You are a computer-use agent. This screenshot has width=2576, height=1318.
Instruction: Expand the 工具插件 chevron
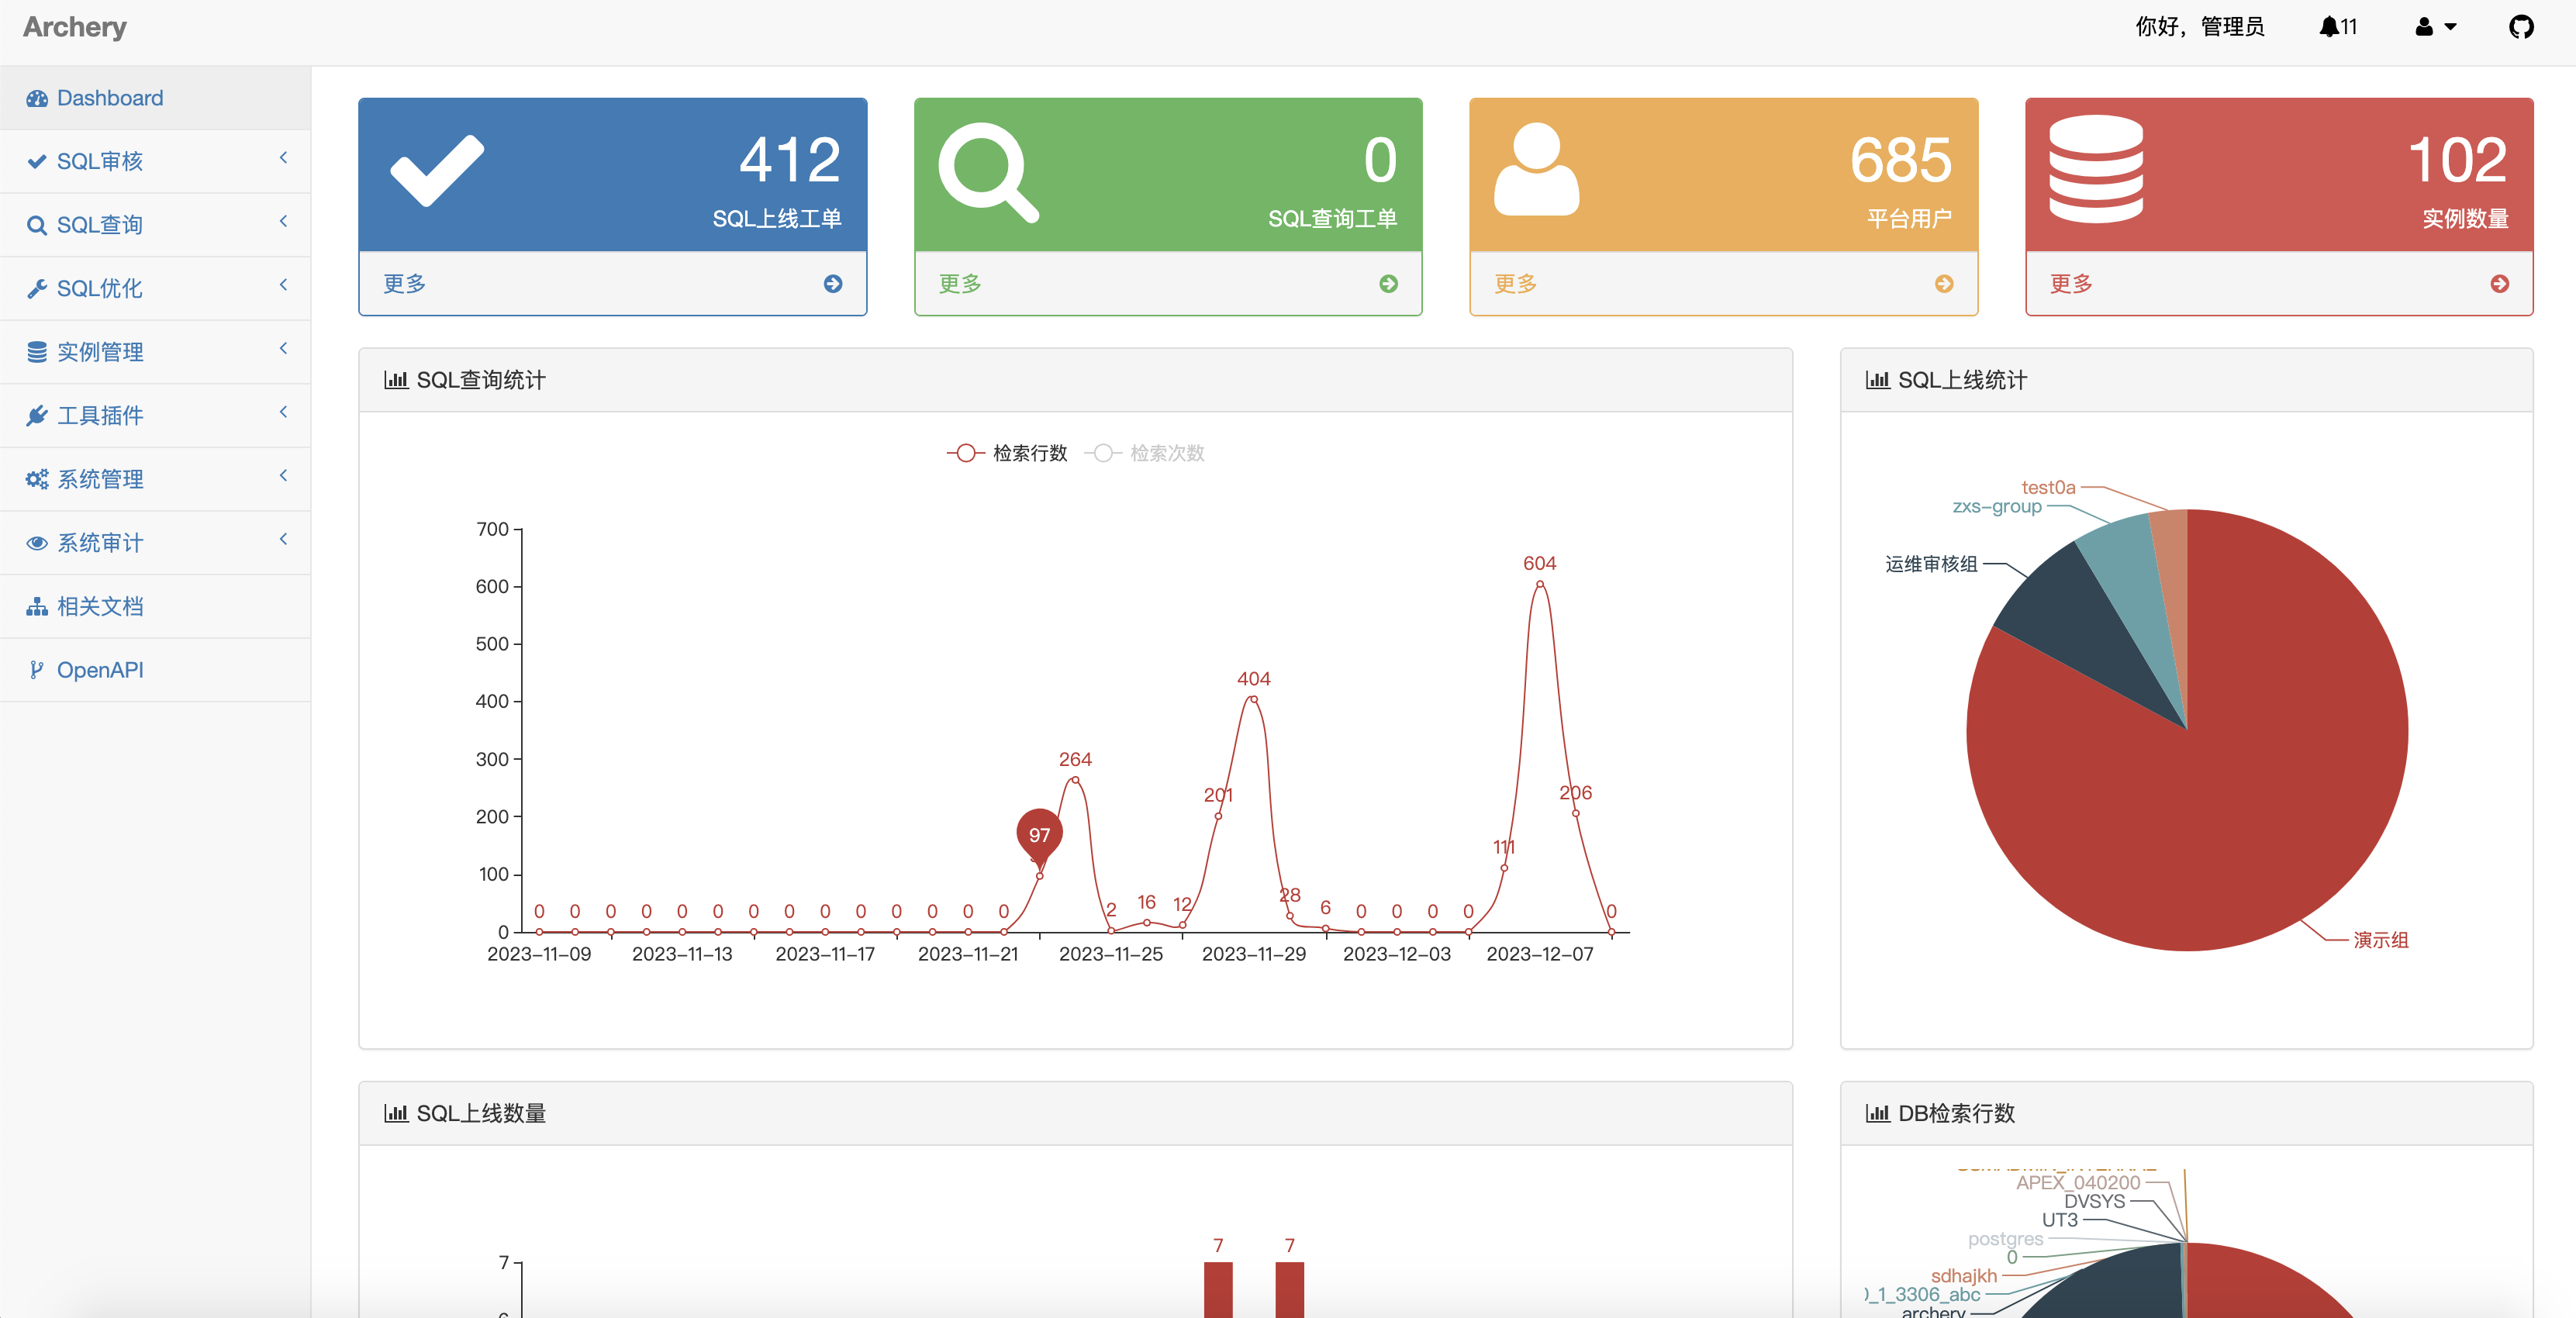284,412
